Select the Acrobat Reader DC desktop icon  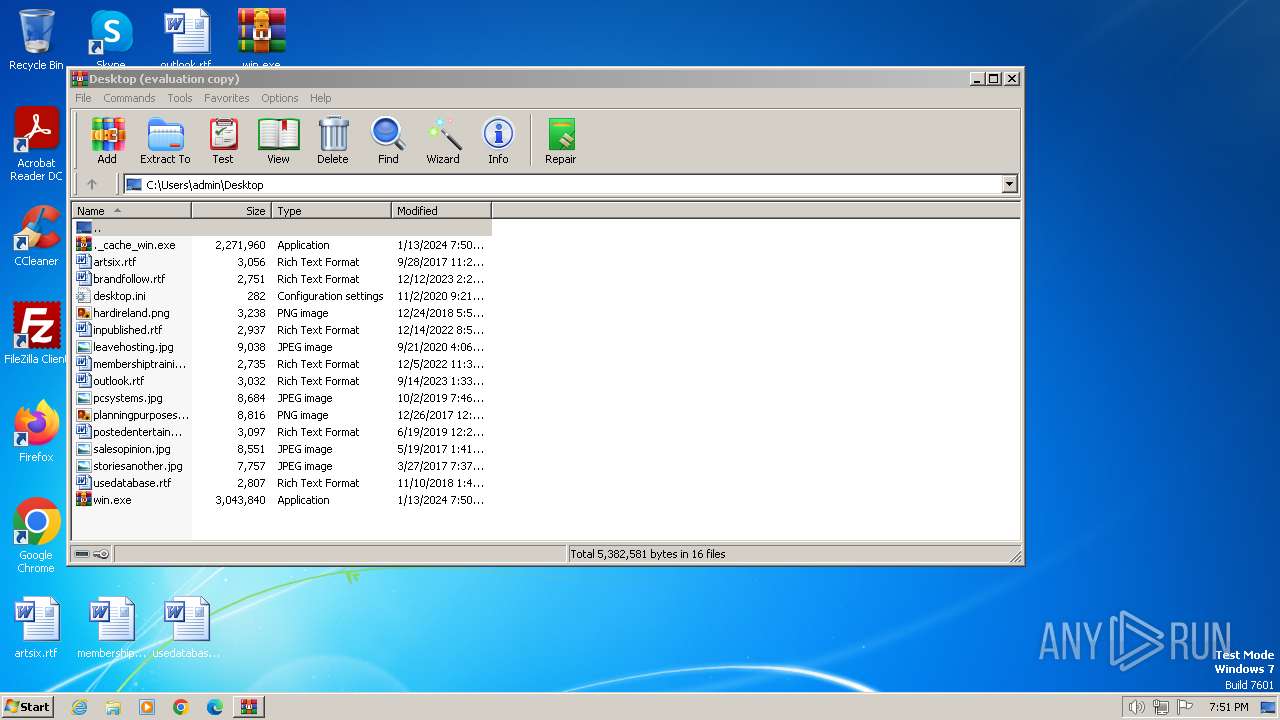(x=36, y=145)
